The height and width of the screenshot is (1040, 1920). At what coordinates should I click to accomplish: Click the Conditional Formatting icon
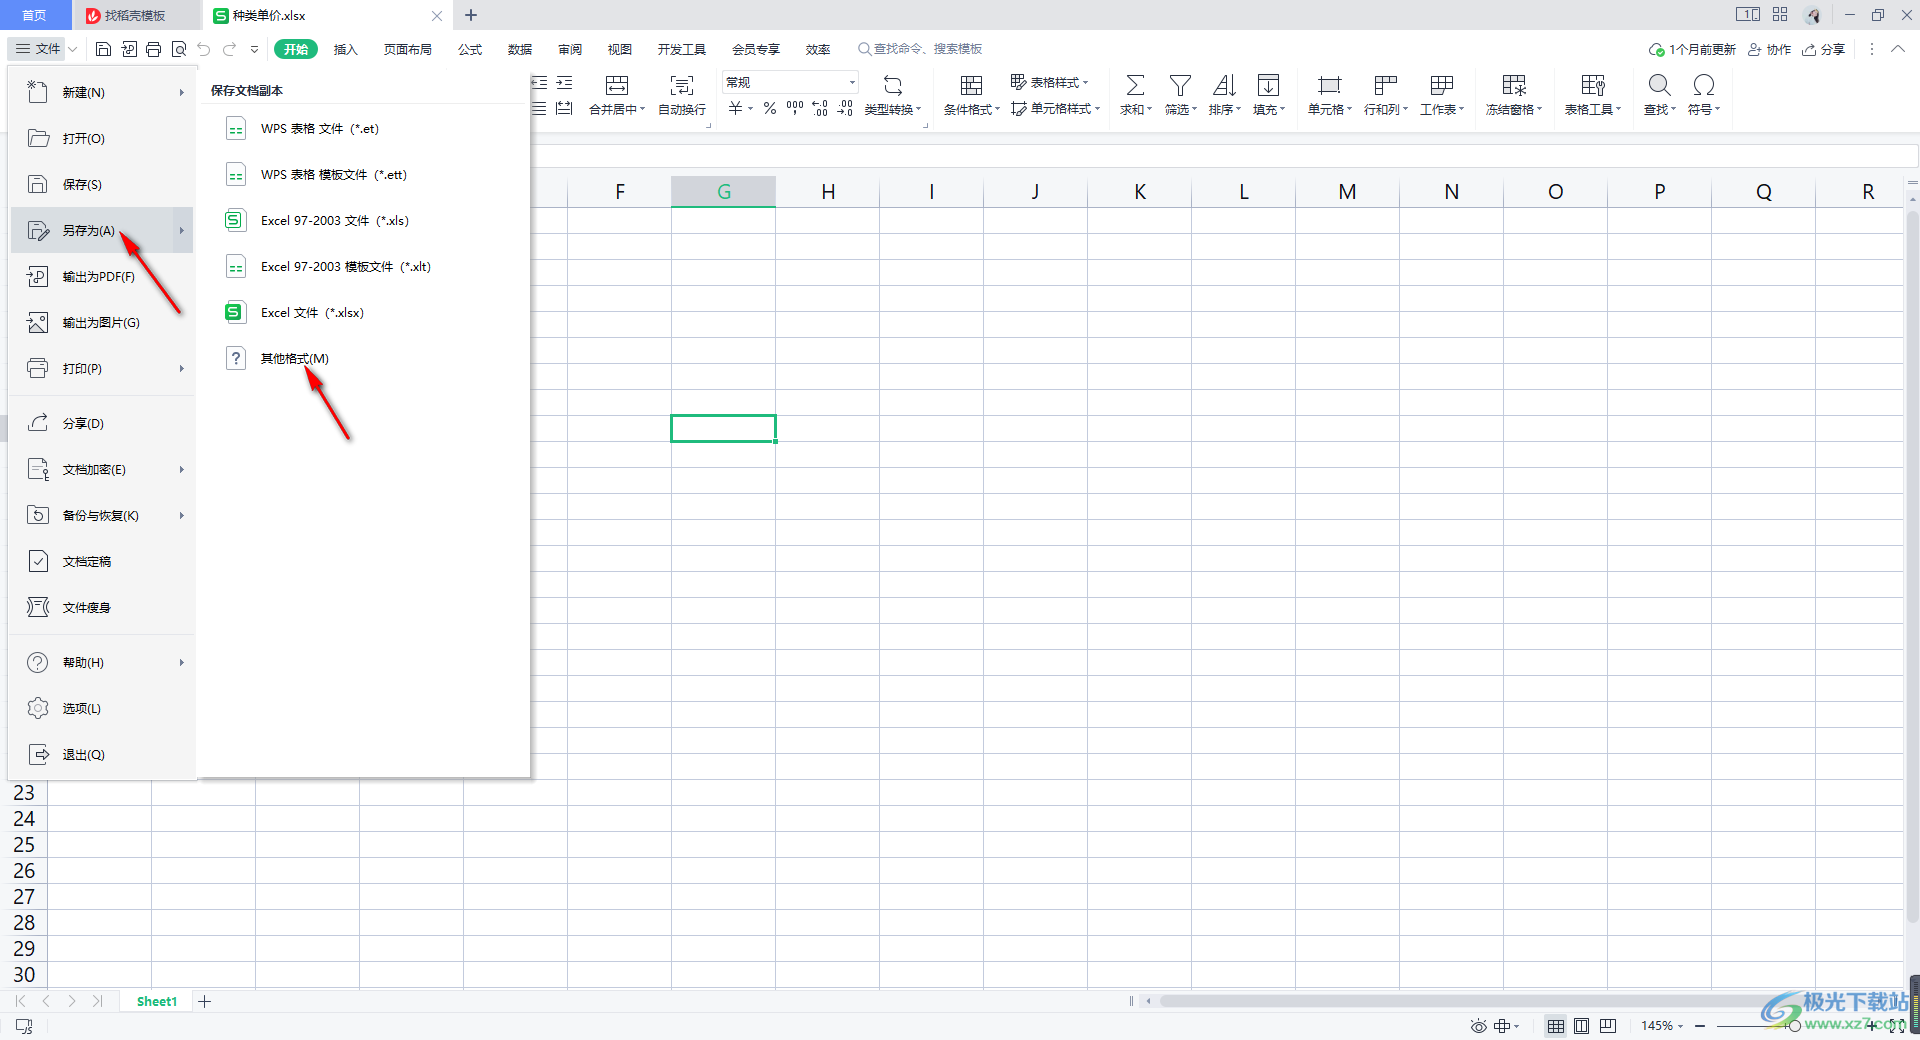971,85
